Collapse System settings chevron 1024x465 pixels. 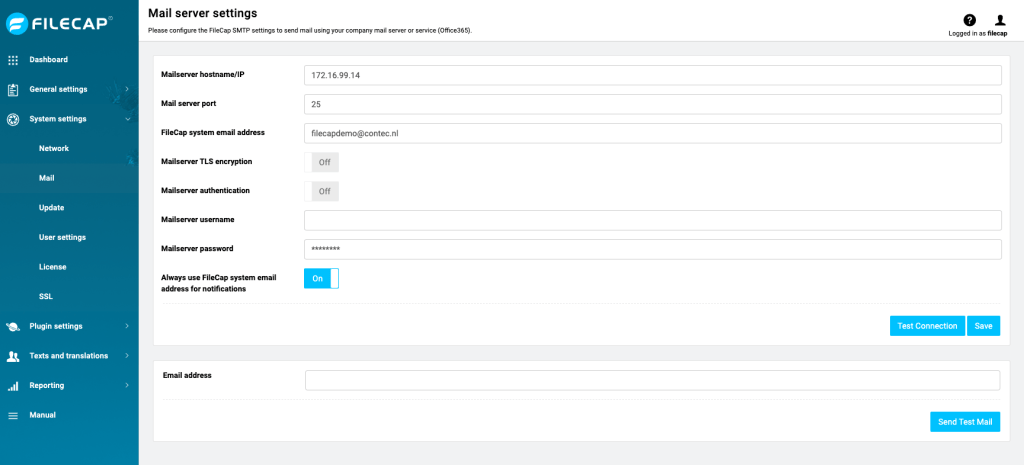point(127,119)
